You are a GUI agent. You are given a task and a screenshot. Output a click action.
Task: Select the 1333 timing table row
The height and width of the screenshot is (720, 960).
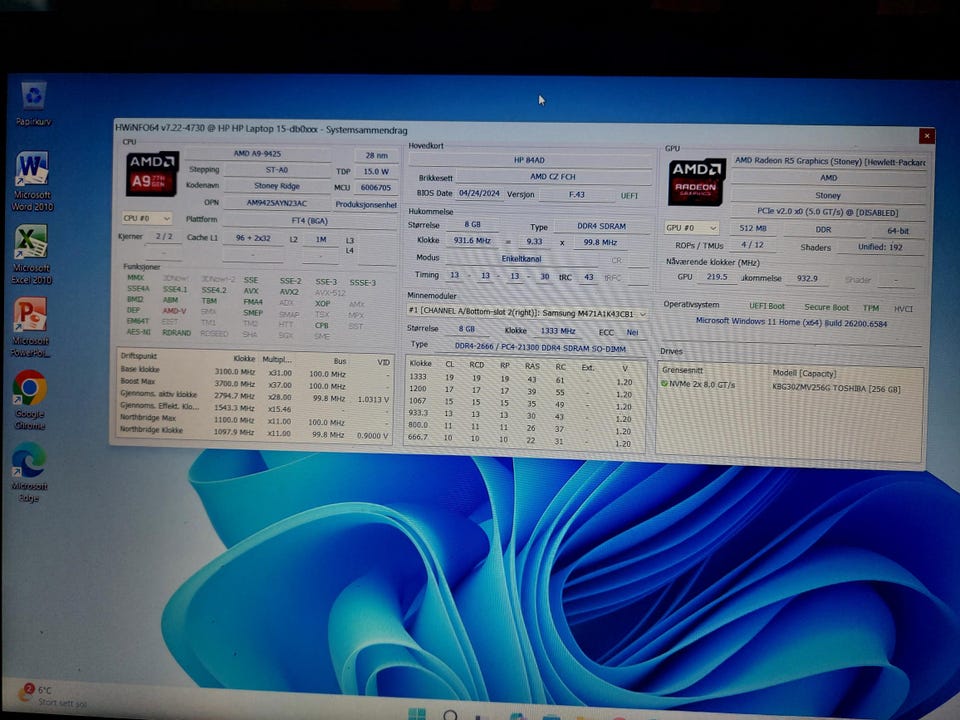(523, 379)
